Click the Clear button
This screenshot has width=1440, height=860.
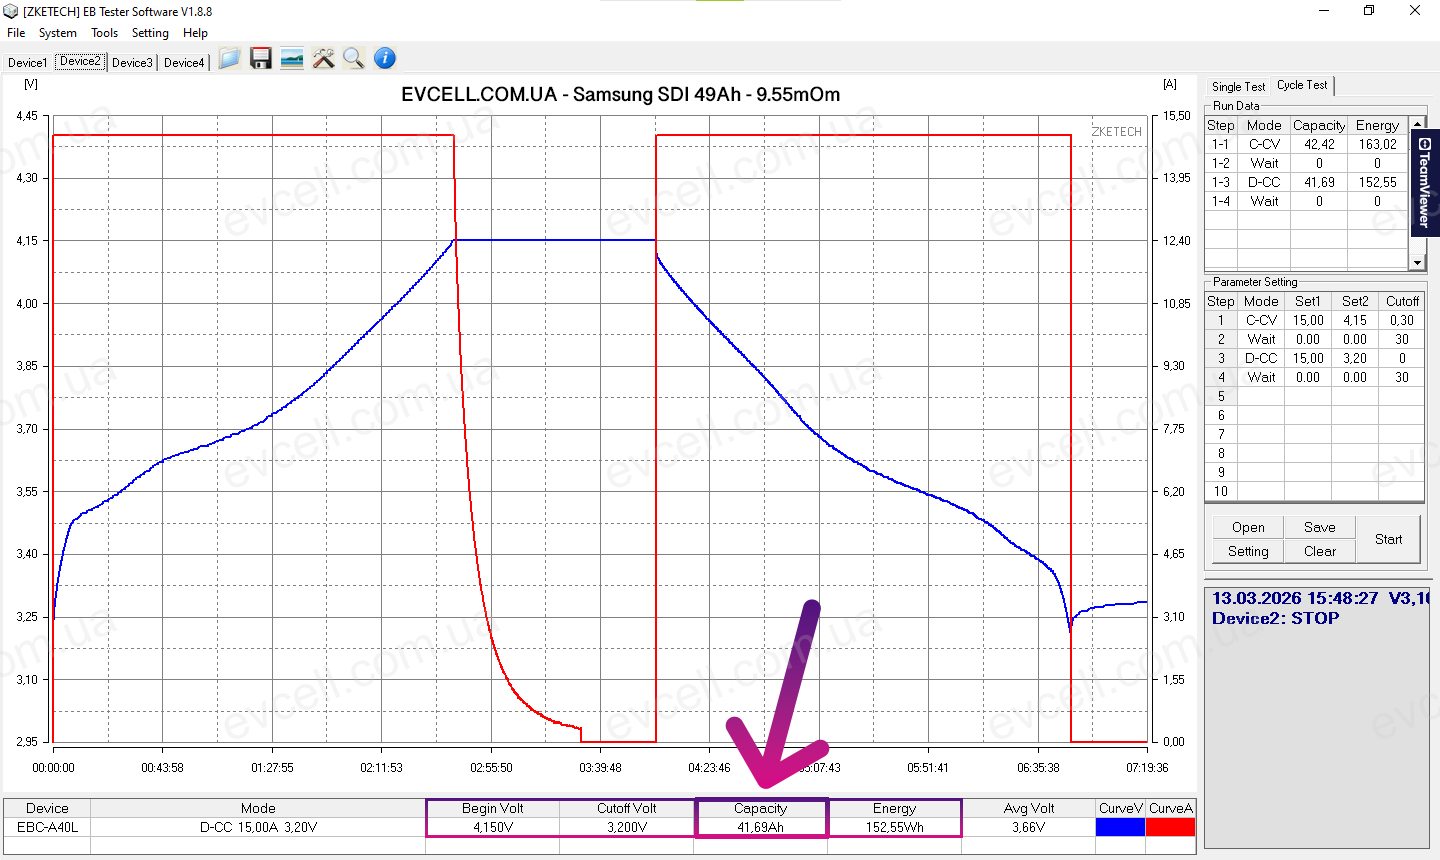coord(1319,551)
